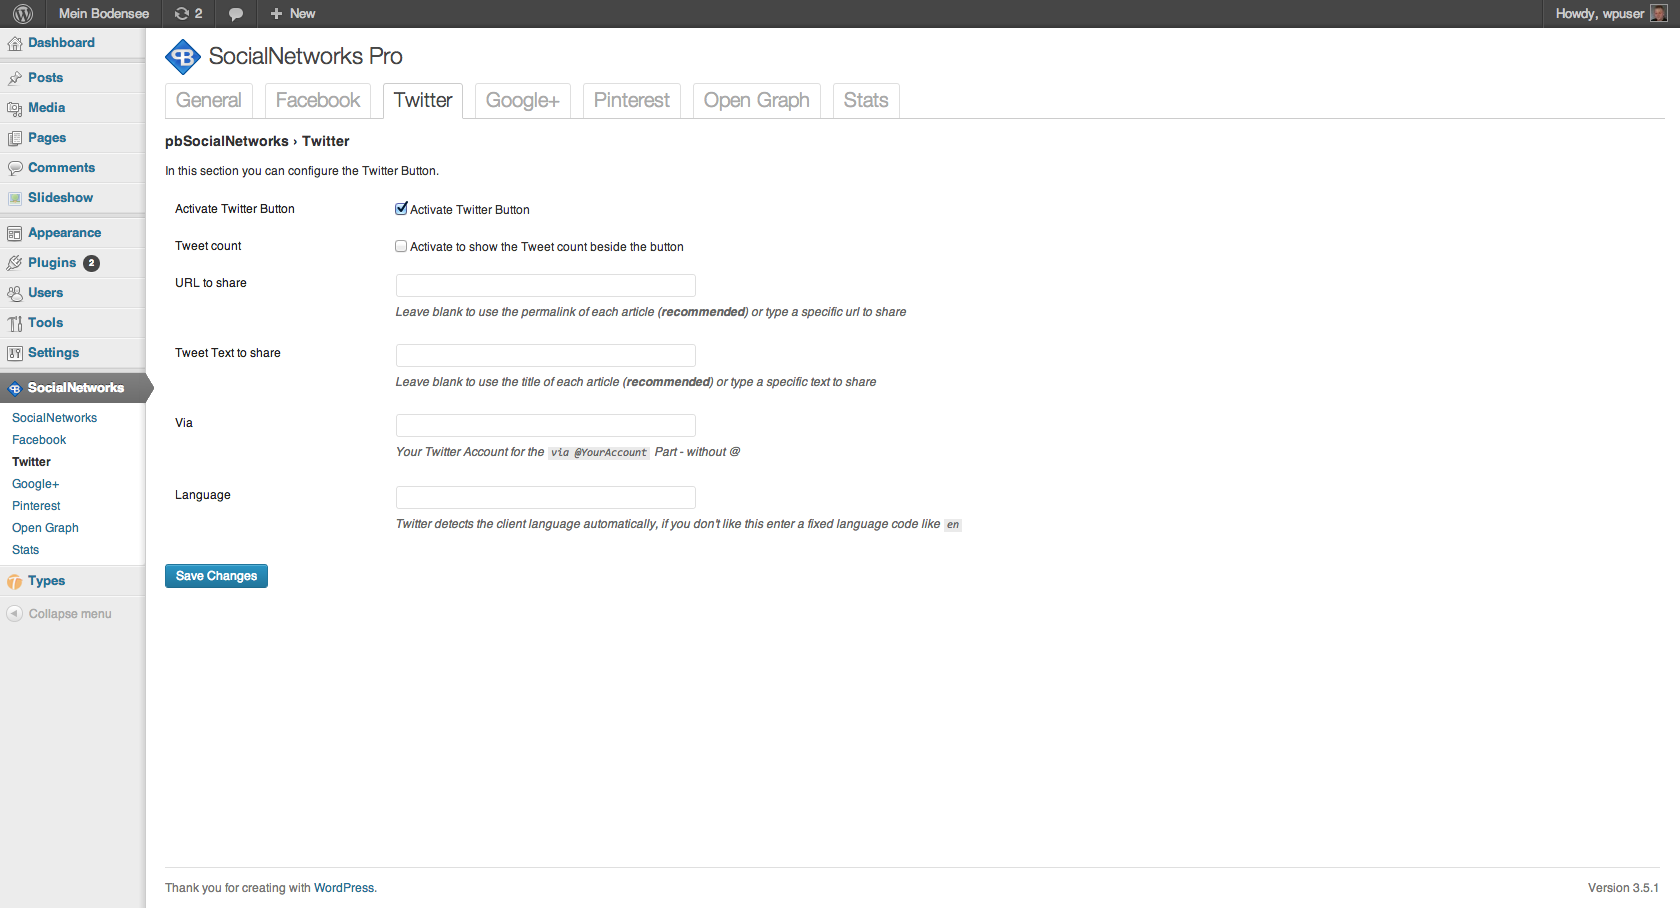Open Settings menu in sidebar
1680x908 pixels.
tap(53, 353)
